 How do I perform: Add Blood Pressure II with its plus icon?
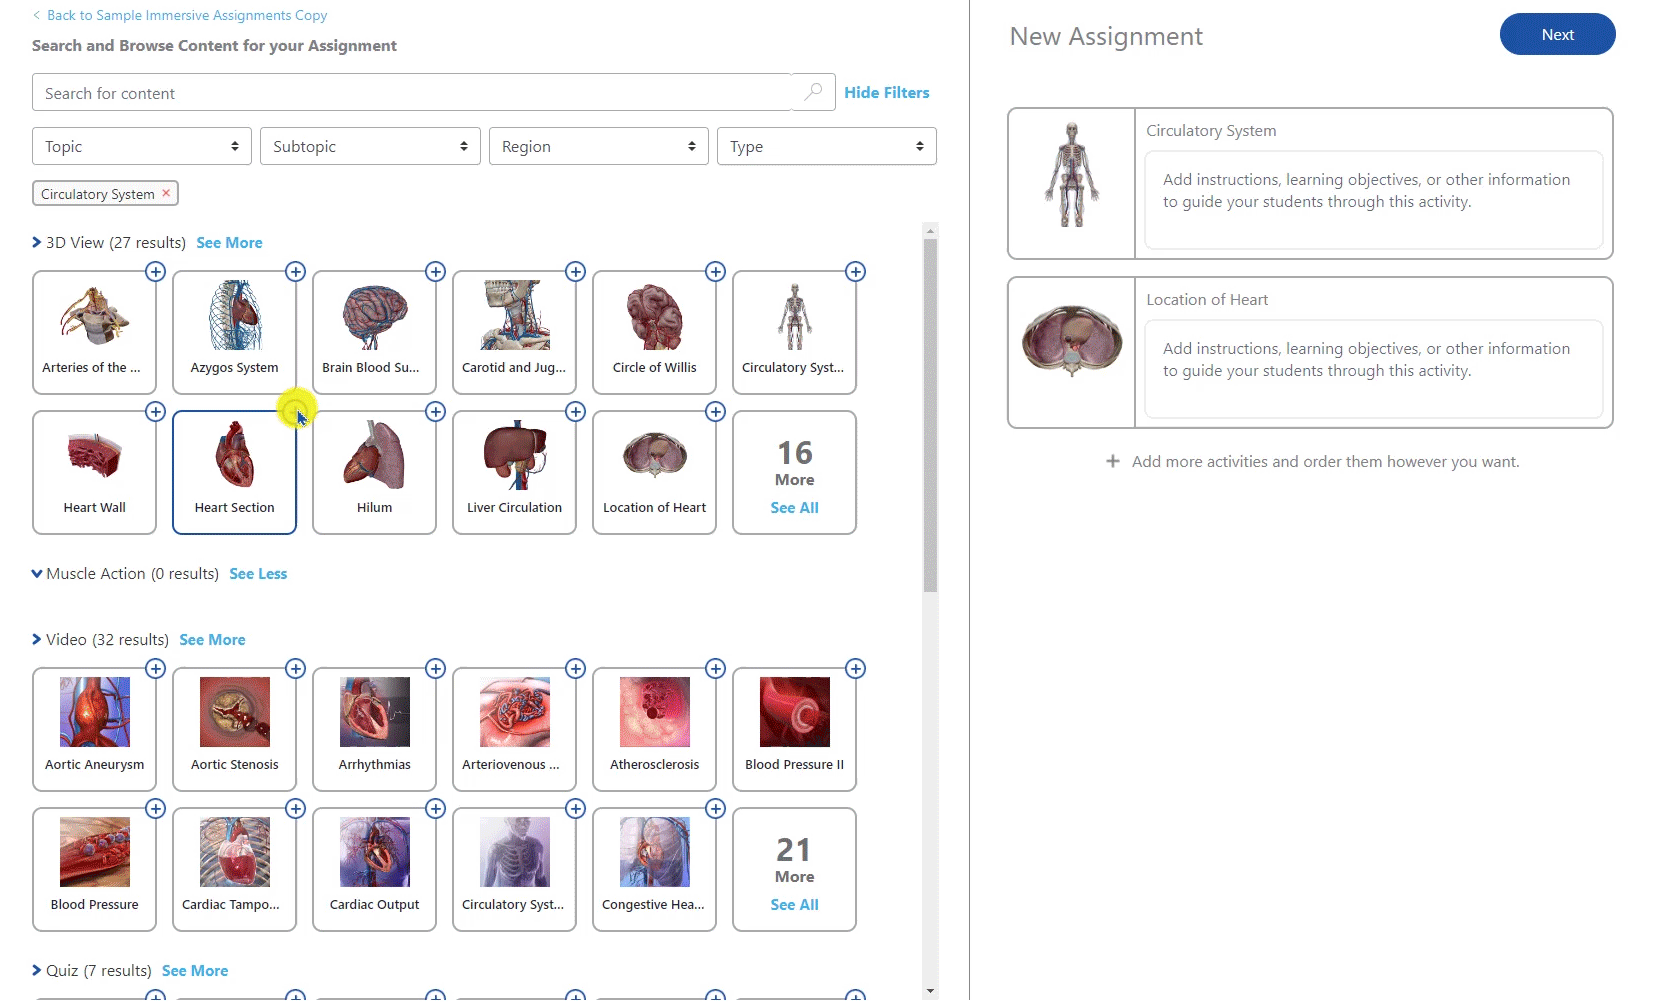tap(855, 668)
